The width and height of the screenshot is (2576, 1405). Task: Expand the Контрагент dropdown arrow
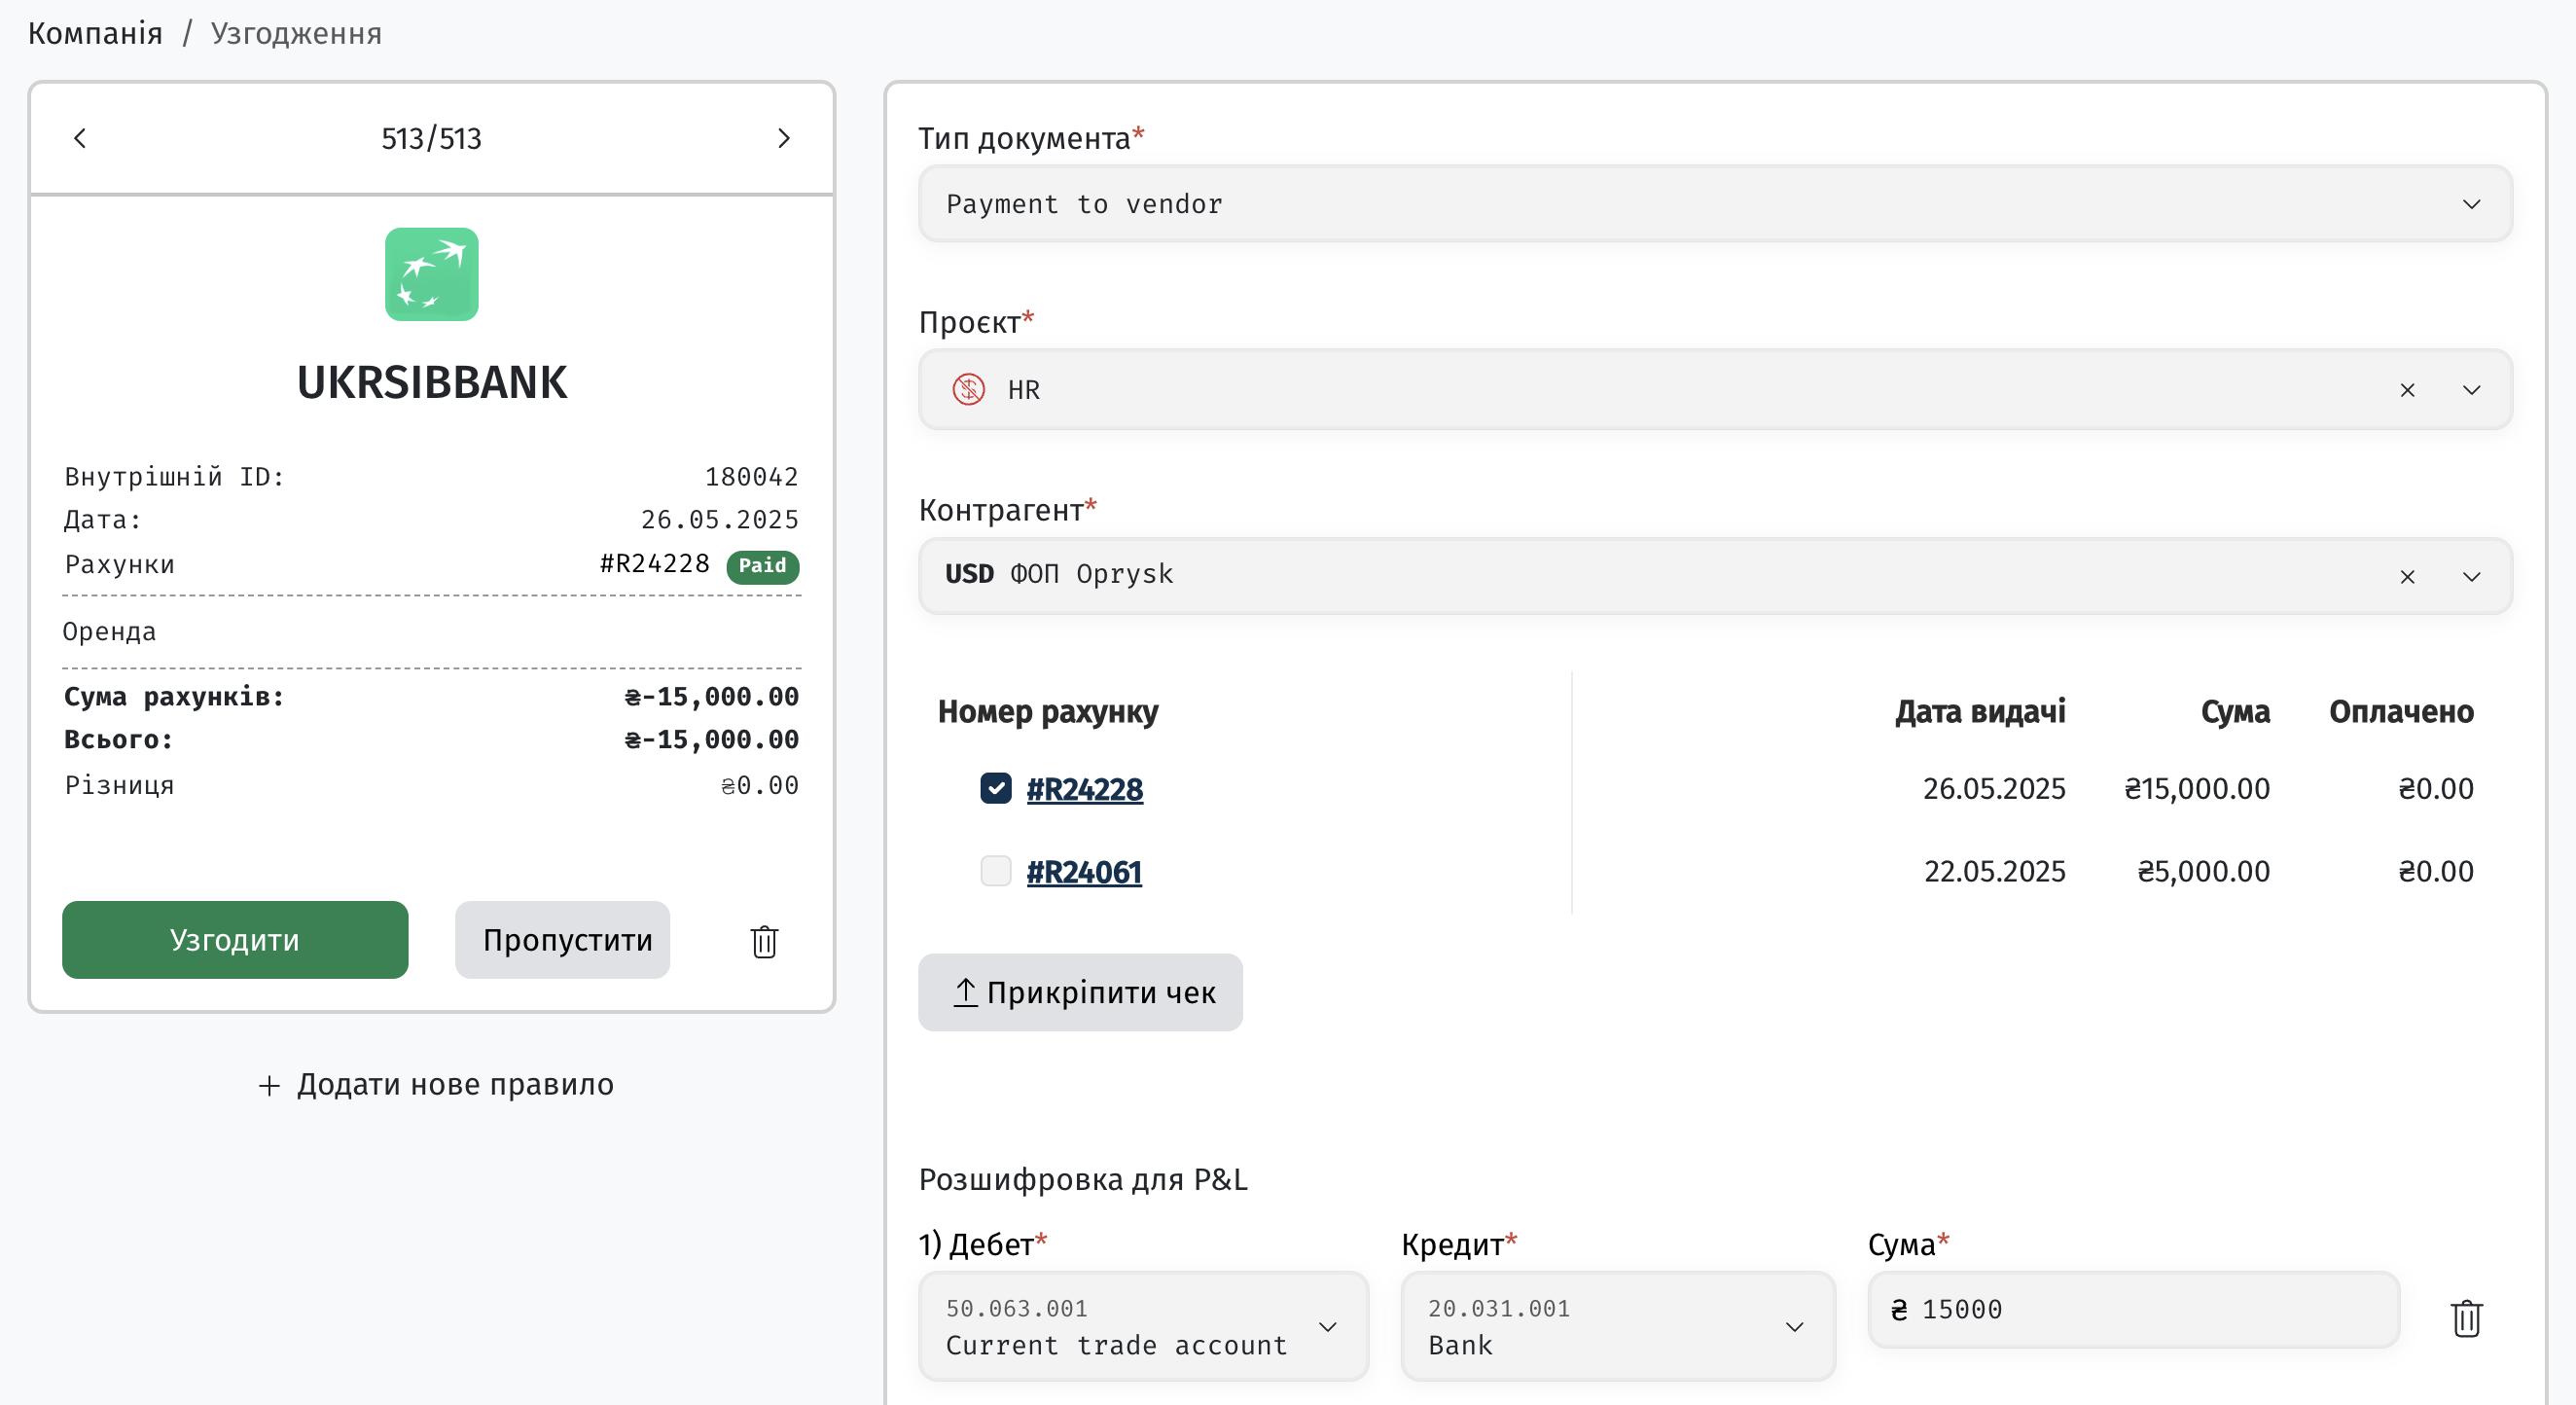coord(2471,577)
